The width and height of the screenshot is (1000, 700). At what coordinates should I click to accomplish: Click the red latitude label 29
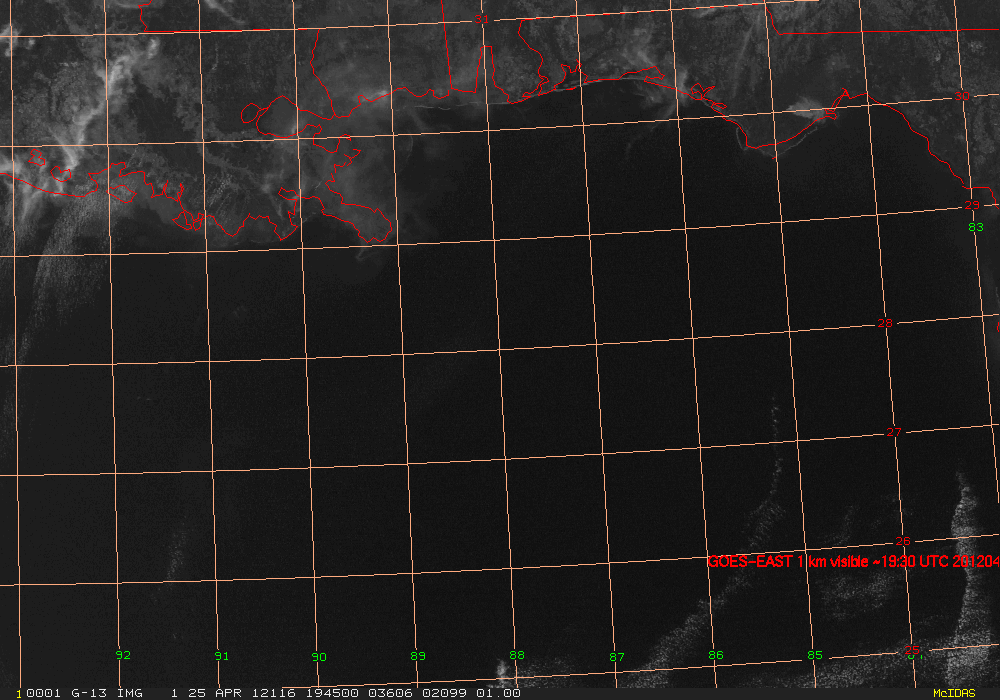point(972,205)
